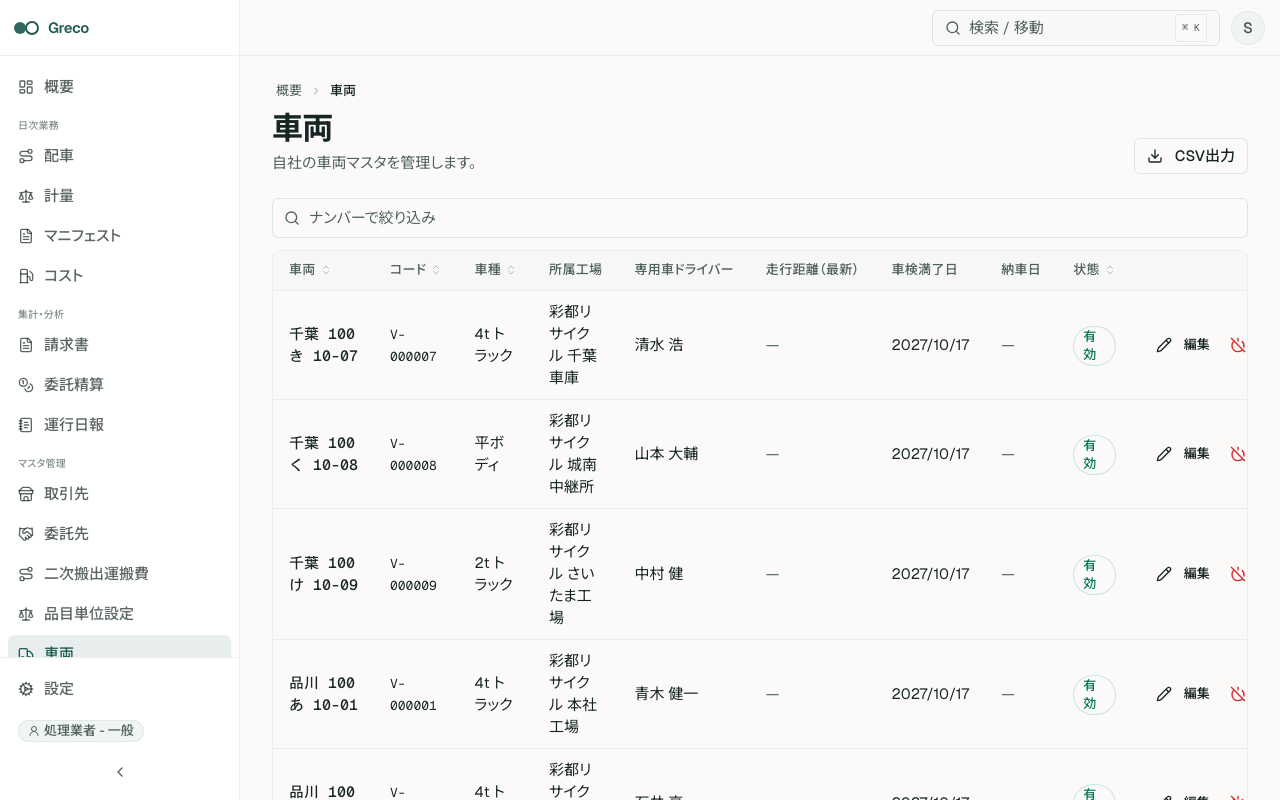Click the 運行日報 notebook icon

[x=26, y=425]
